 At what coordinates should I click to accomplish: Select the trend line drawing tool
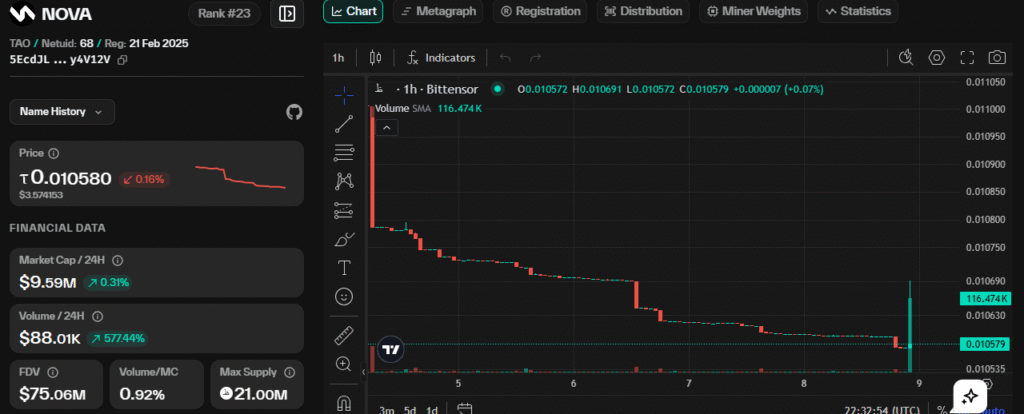(344, 124)
